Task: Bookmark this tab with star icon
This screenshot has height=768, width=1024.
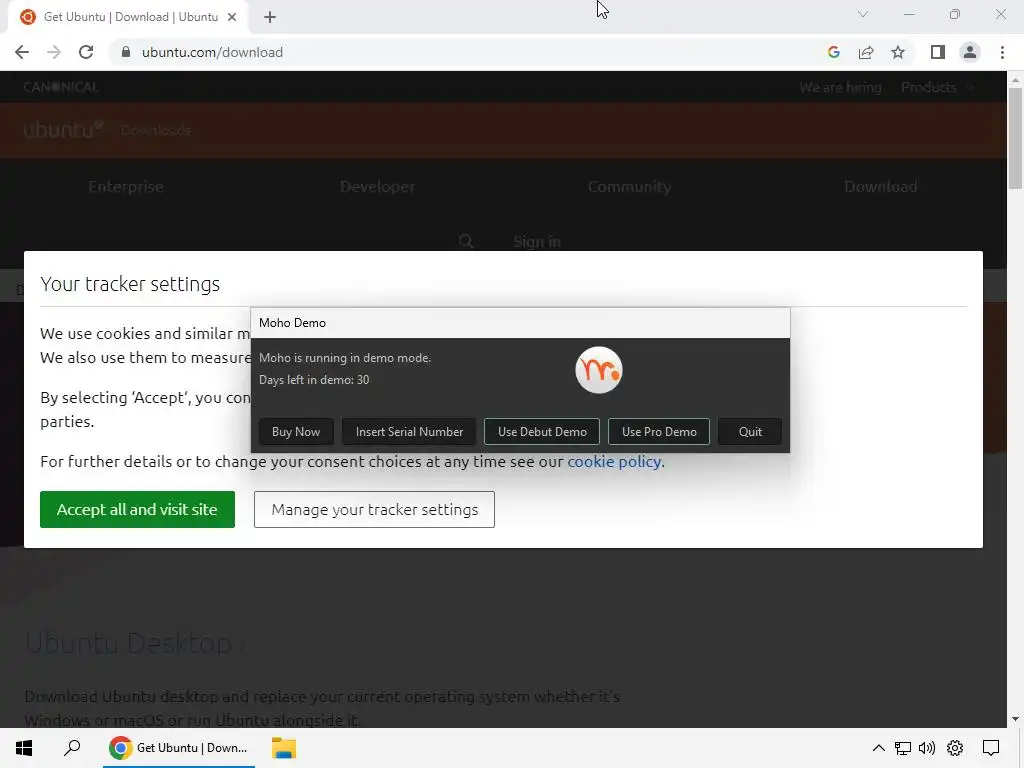Action: 898,52
